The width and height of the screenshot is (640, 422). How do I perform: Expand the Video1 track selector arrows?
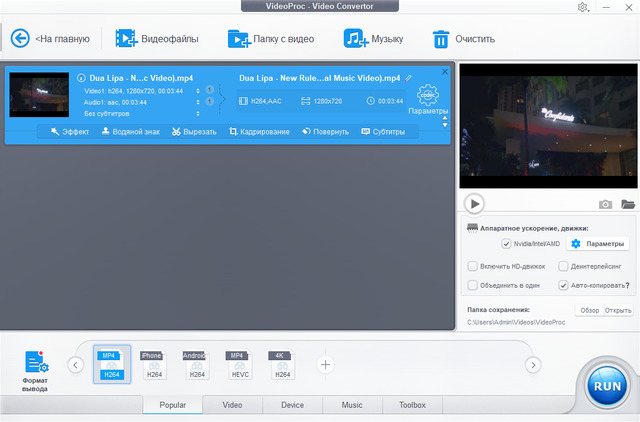197,90
